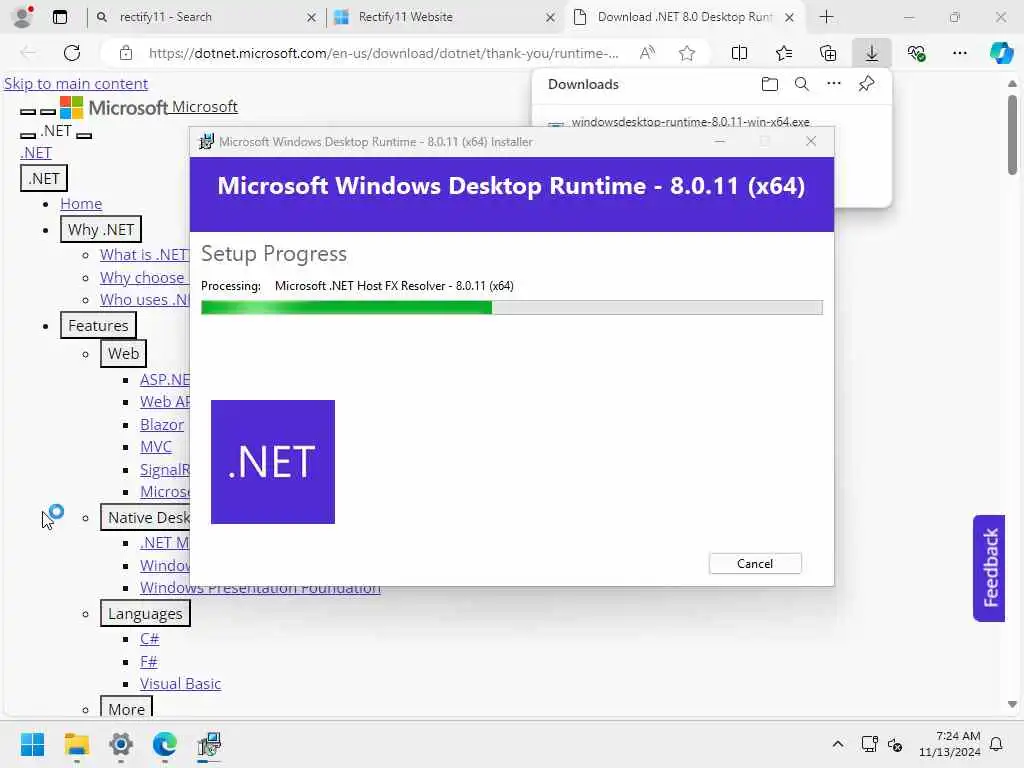Follow Skip to main content link
Viewport: 1024px width, 768px height.
point(76,84)
